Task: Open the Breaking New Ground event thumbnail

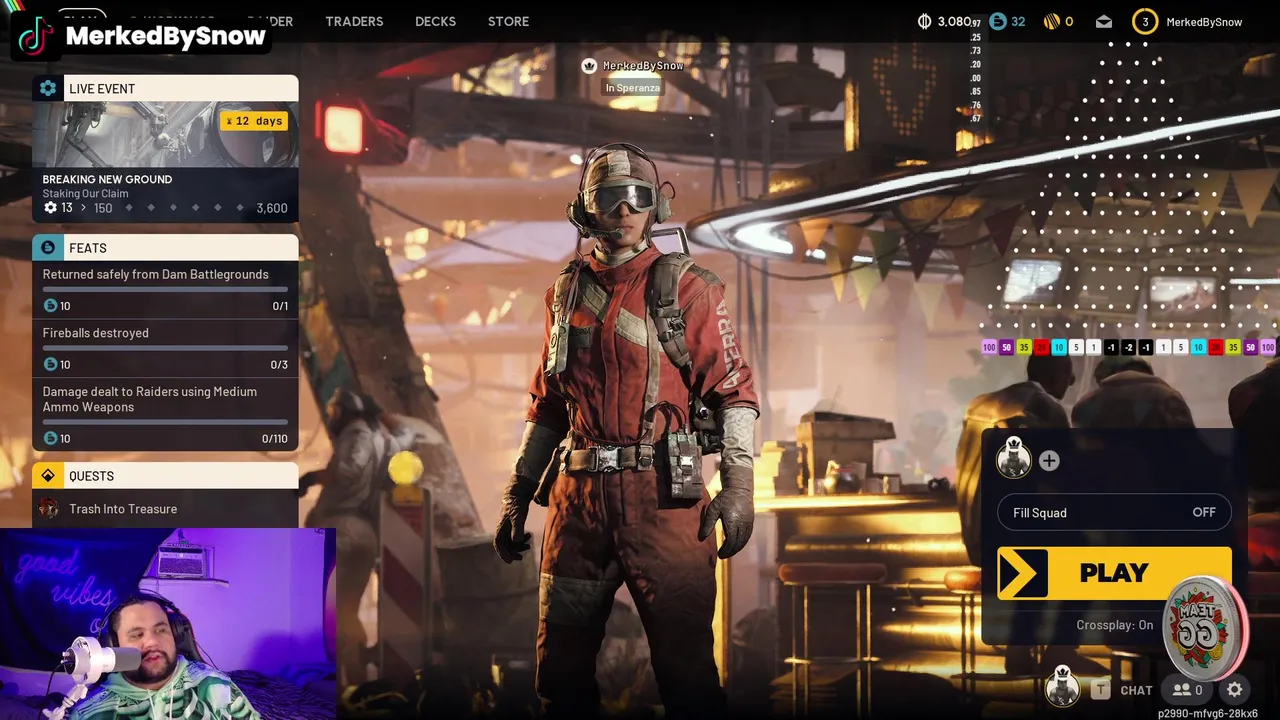Action: [165, 134]
